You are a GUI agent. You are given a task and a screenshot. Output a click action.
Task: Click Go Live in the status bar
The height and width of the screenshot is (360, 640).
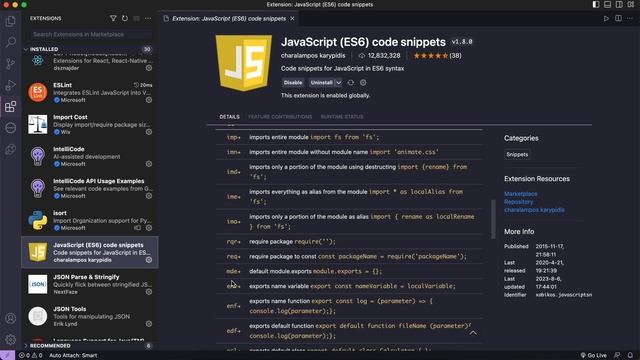(x=593, y=356)
